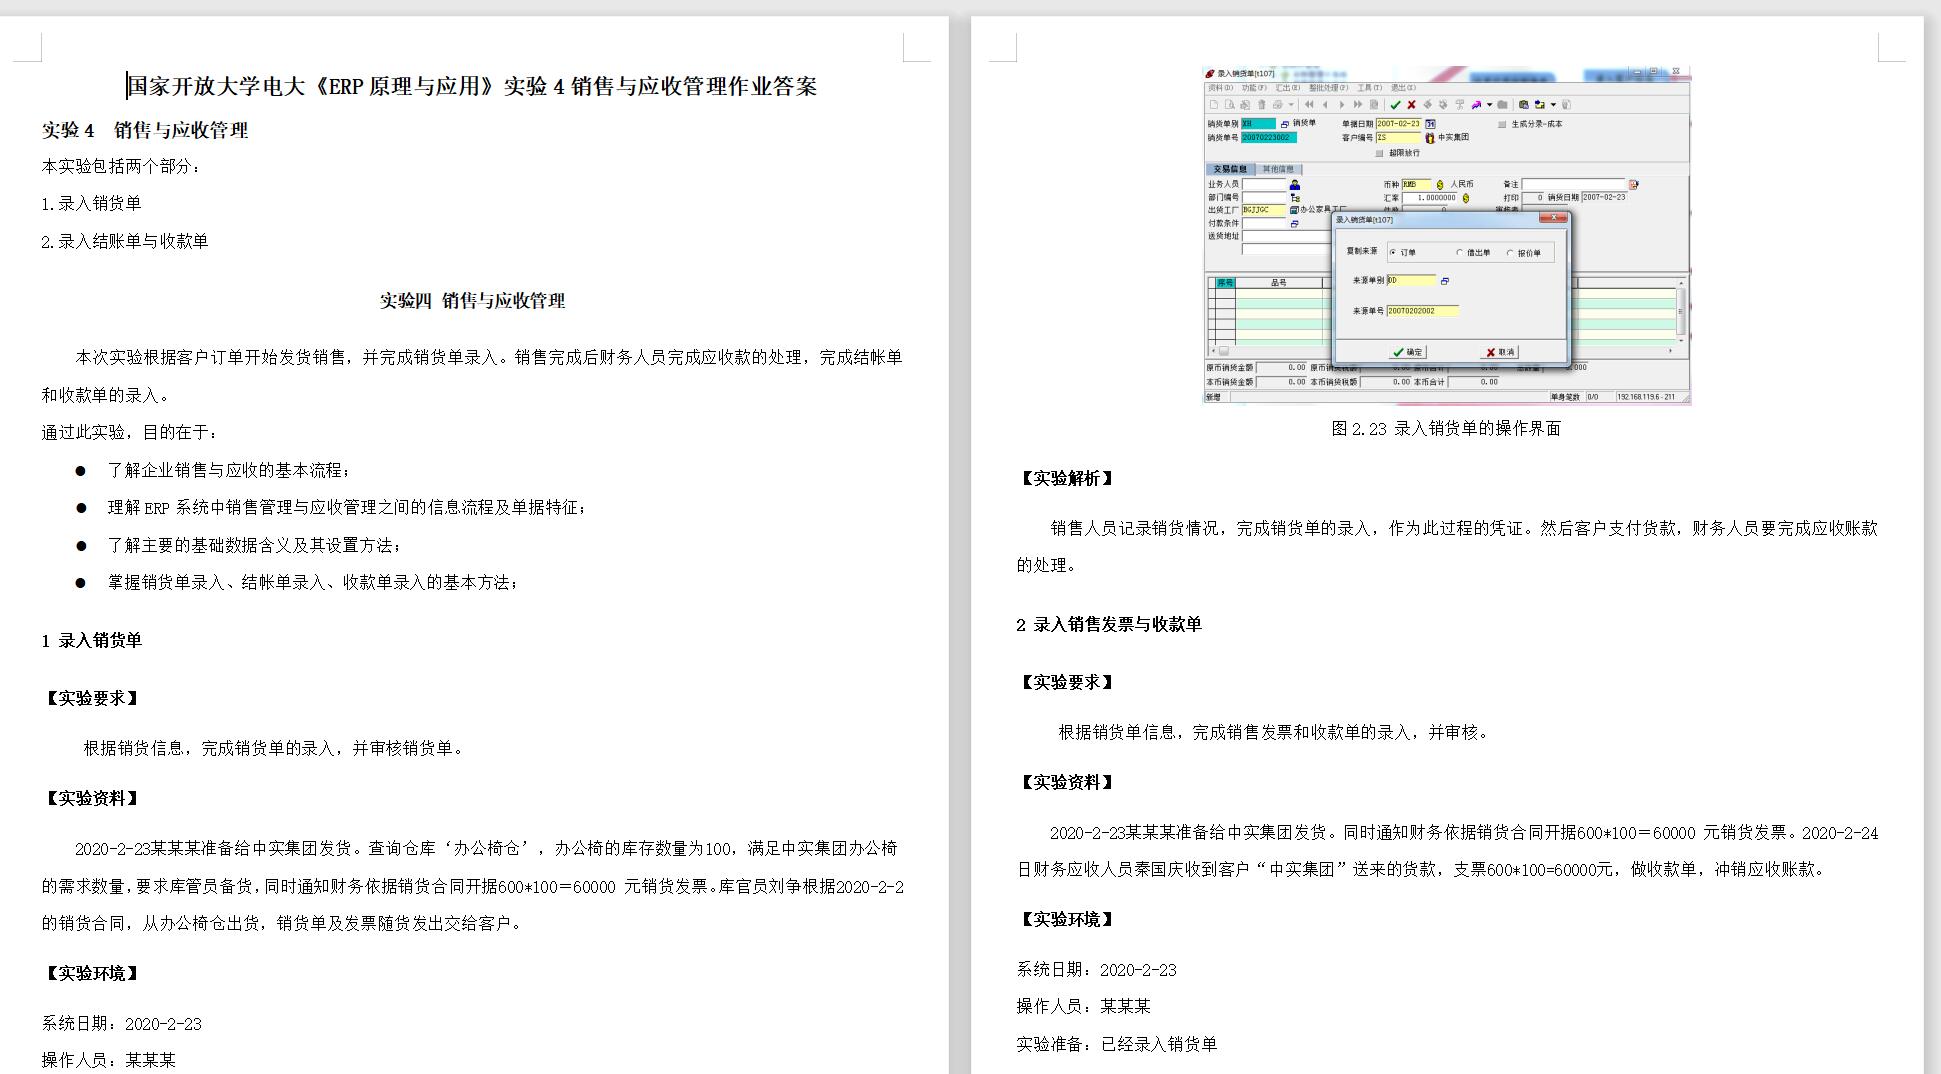Click the 来源单别 input field

(1411, 281)
